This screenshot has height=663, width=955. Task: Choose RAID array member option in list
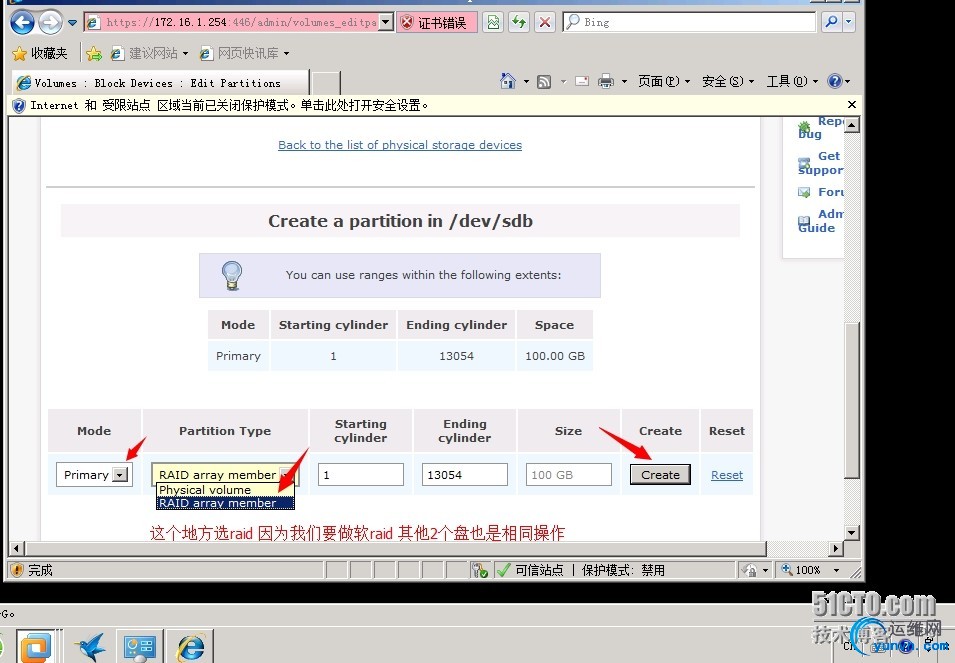click(x=225, y=503)
